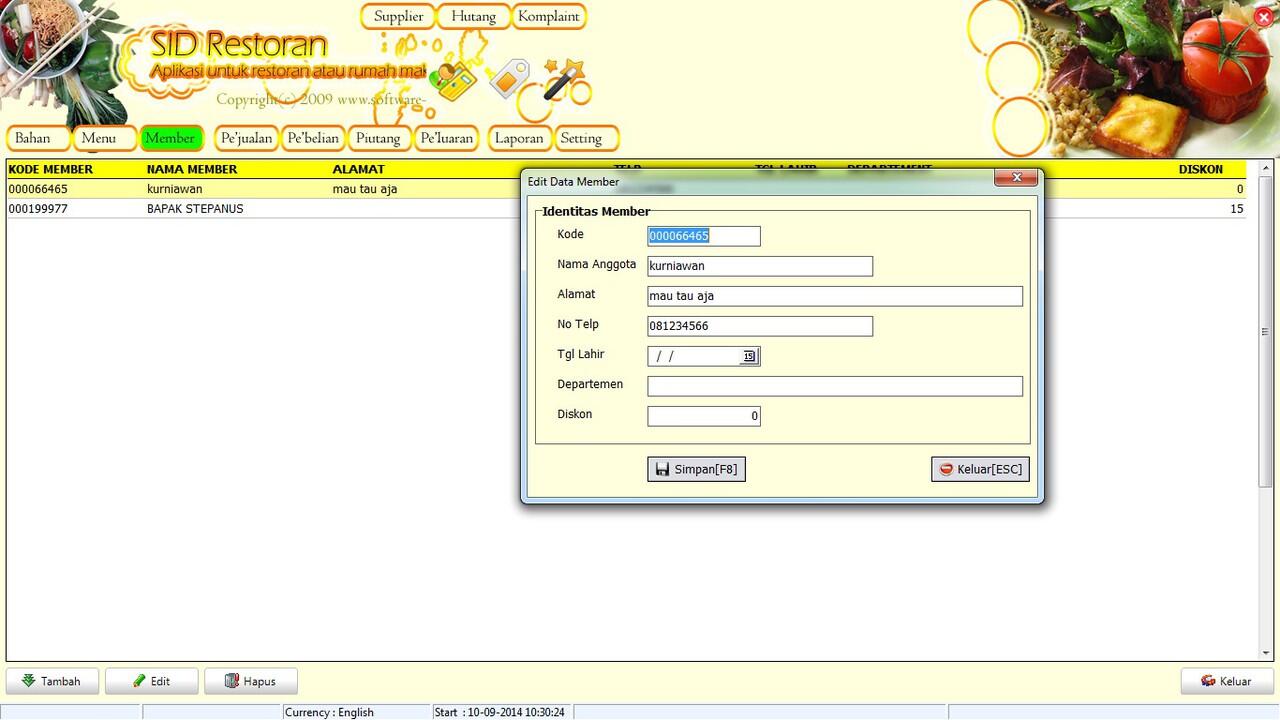Click the member ID card icon in header

click(455, 82)
